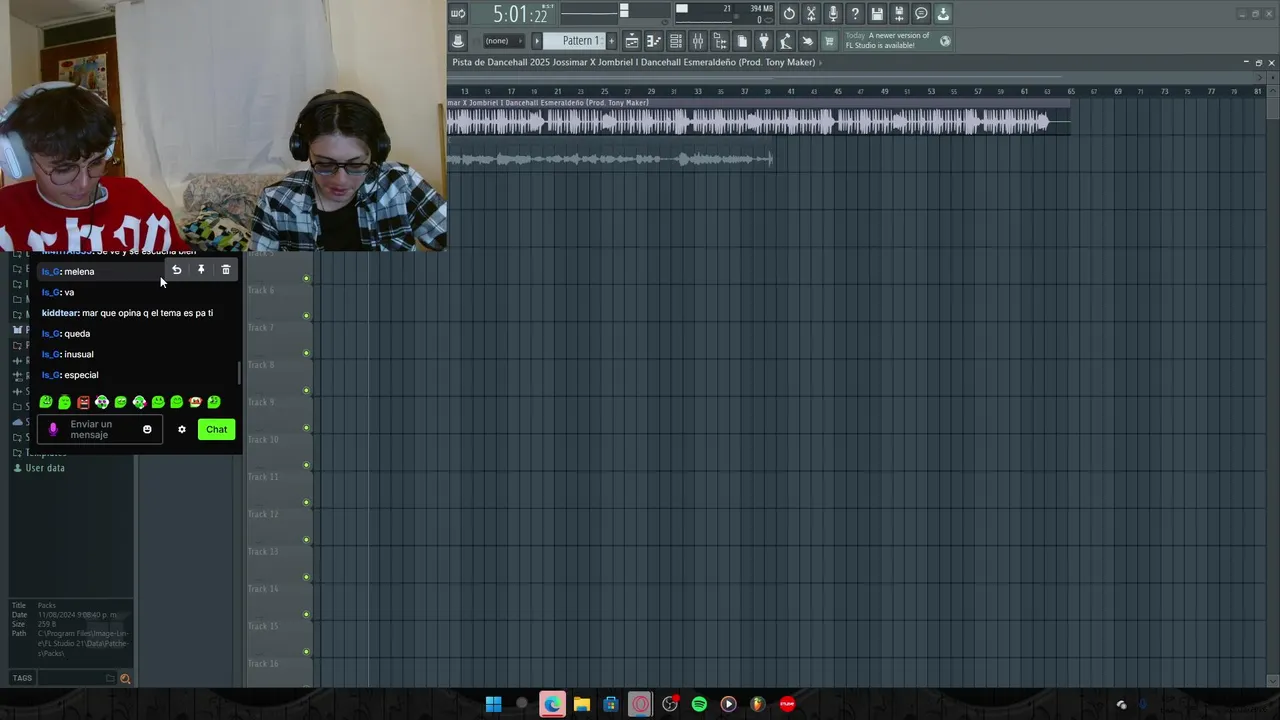Click the second smaller audio clip waveform

pyautogui.click(x=610, y=159)
